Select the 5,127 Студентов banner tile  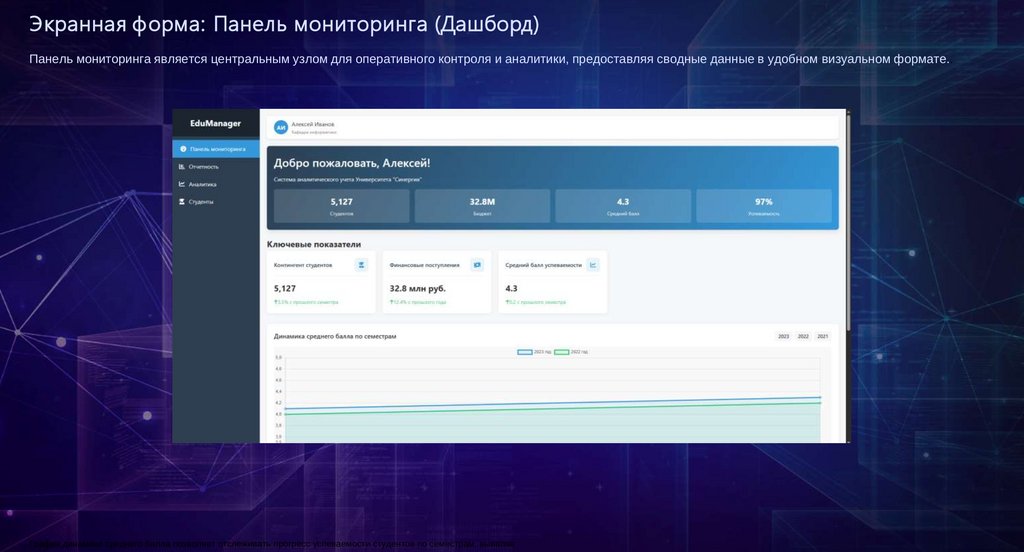pyautogui.click(x=342, y=206)
